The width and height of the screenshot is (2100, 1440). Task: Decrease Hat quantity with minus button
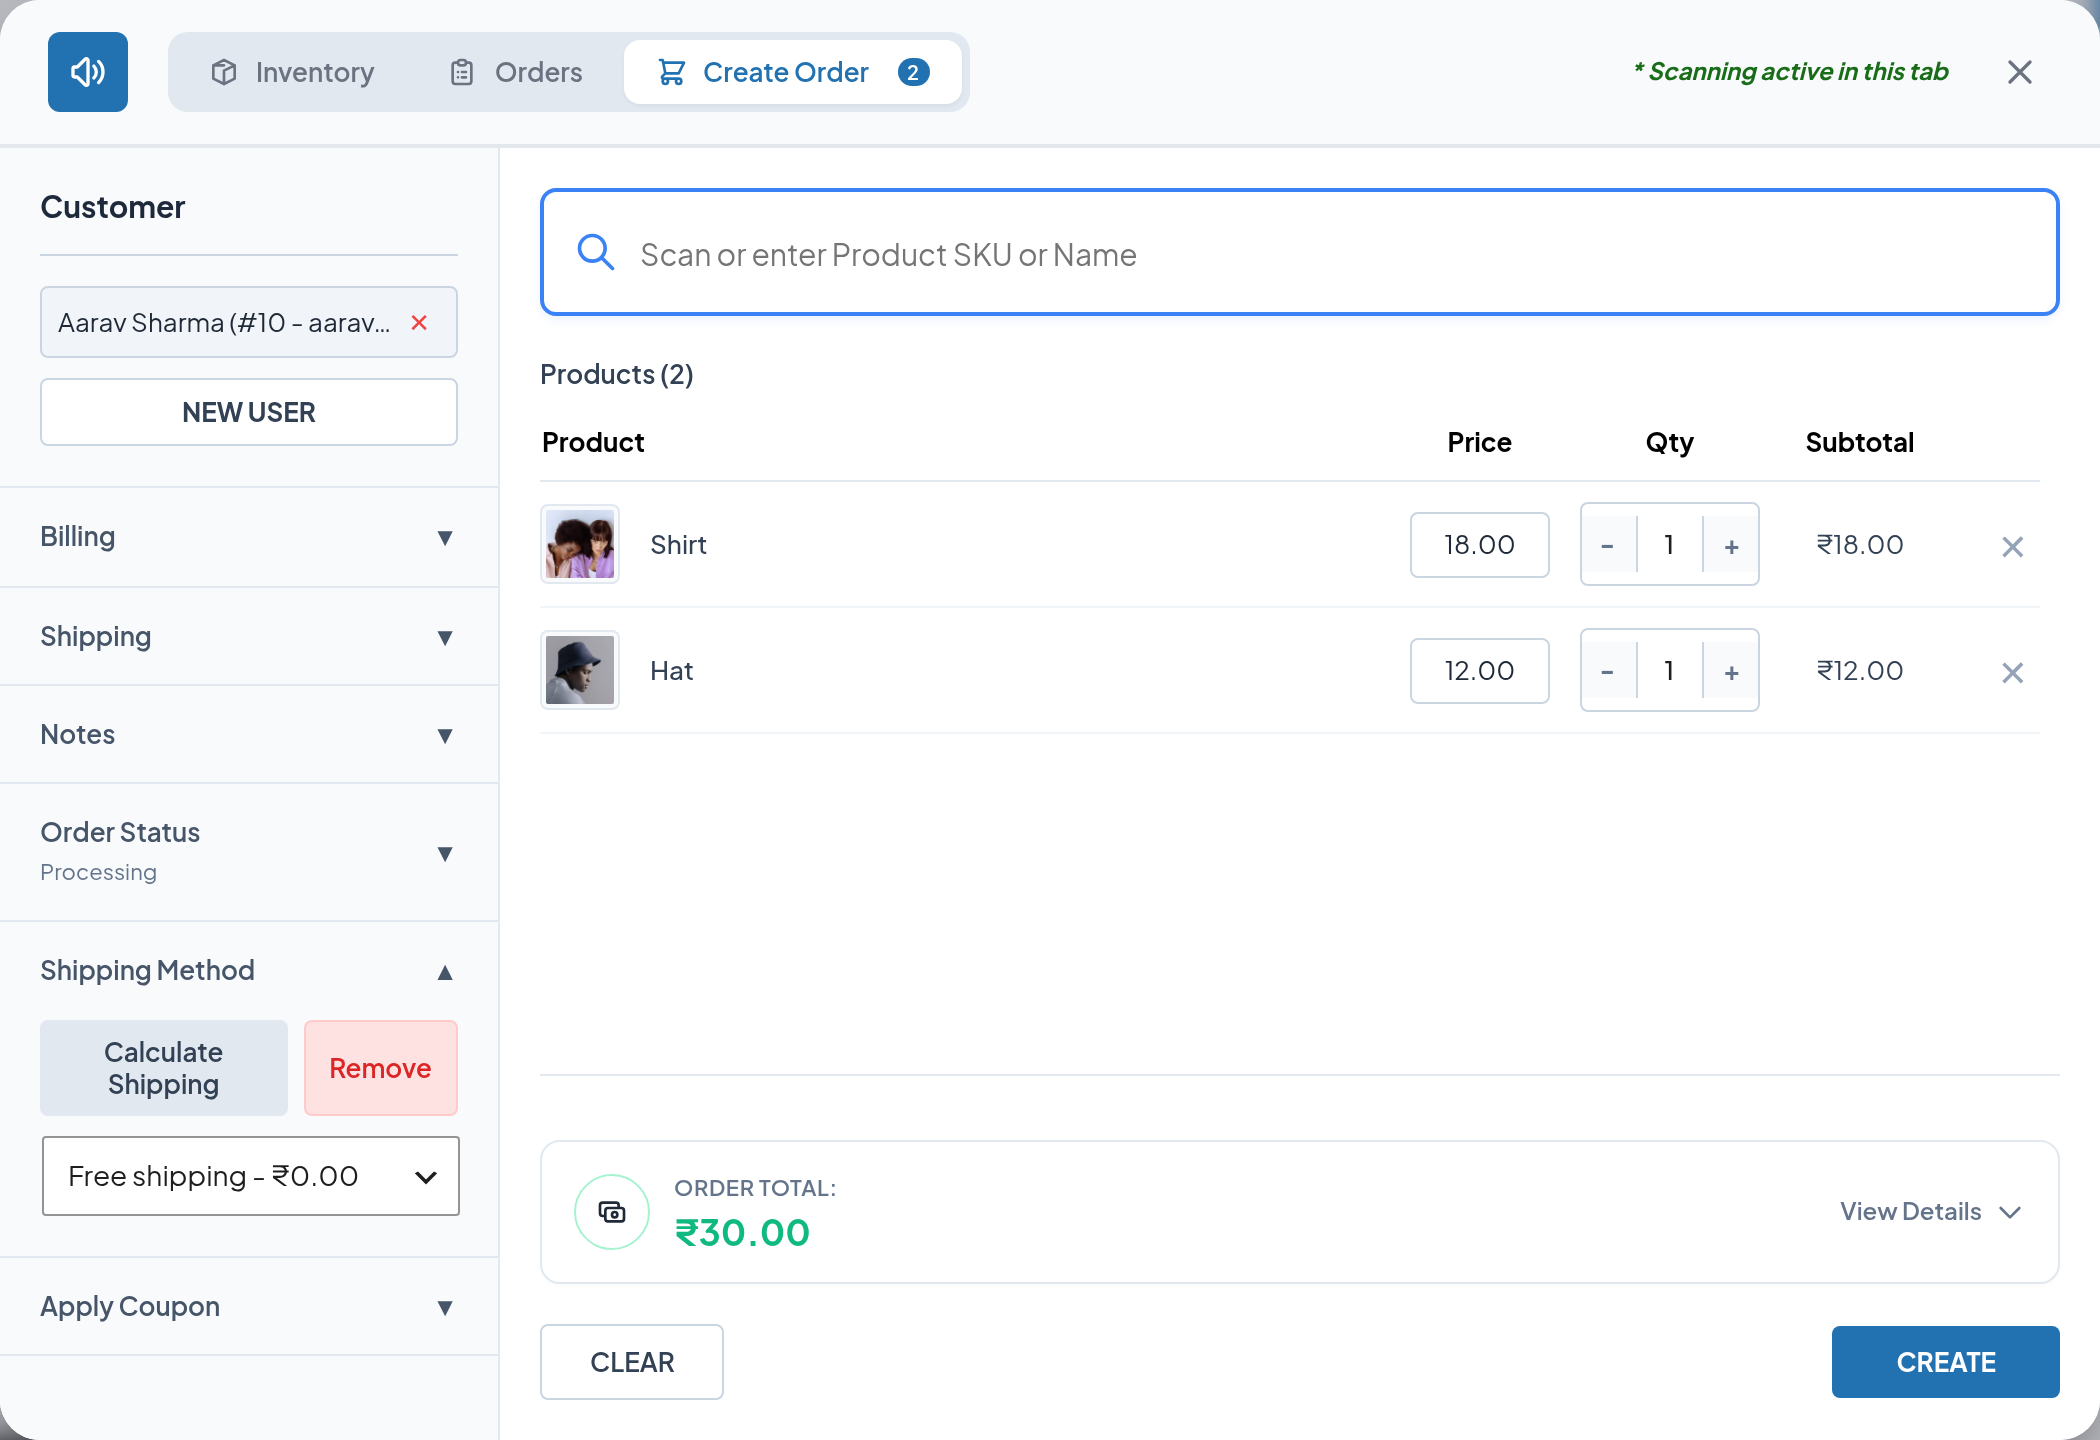pyautogui.click(x=1608, y=671)
